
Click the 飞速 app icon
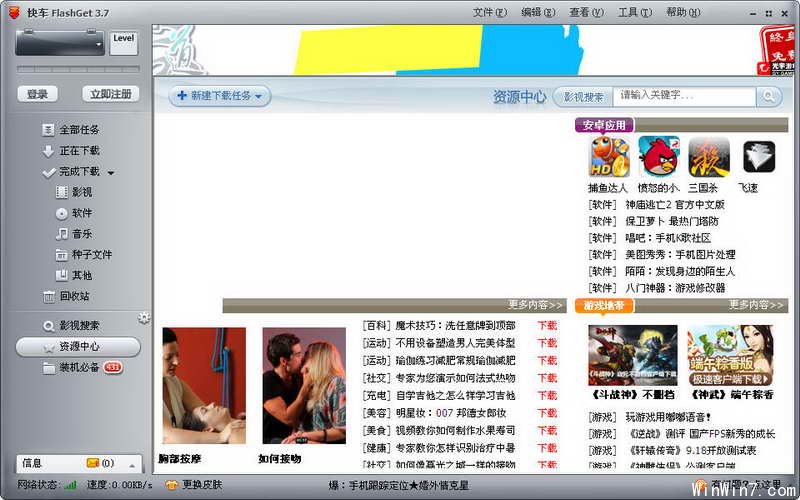click(x=758, y=157)
